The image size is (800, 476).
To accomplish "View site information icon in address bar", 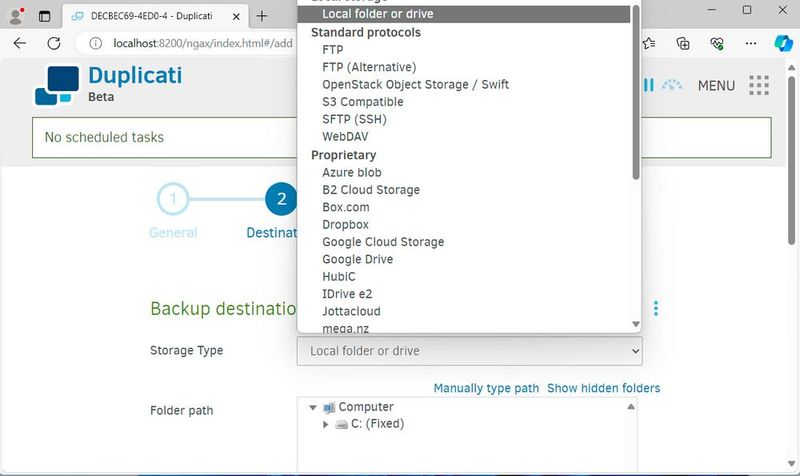I will click(x=95, y=43).
